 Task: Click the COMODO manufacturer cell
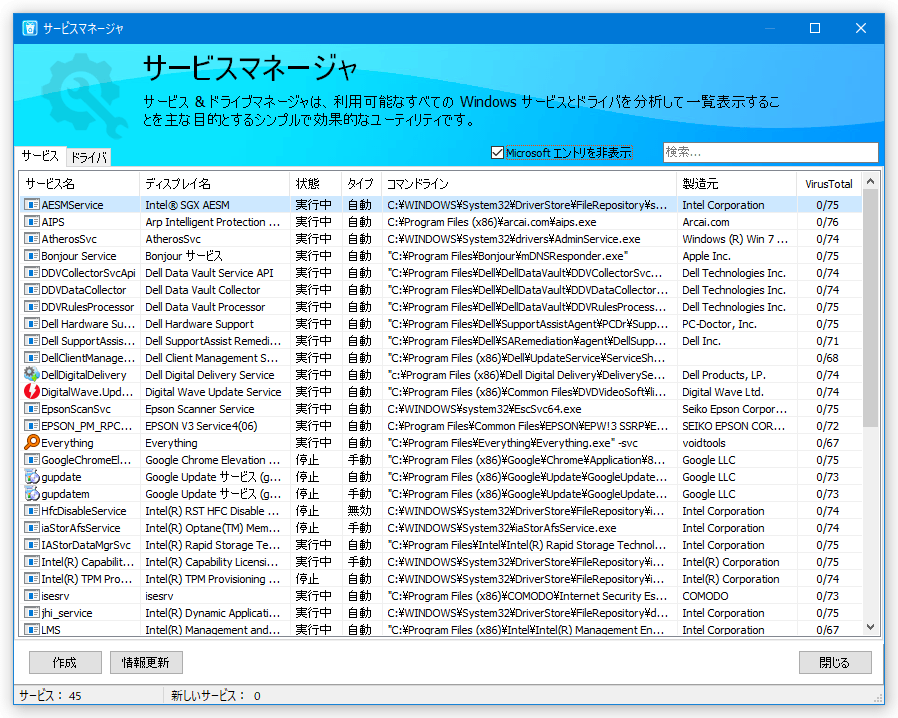[705, 596]
